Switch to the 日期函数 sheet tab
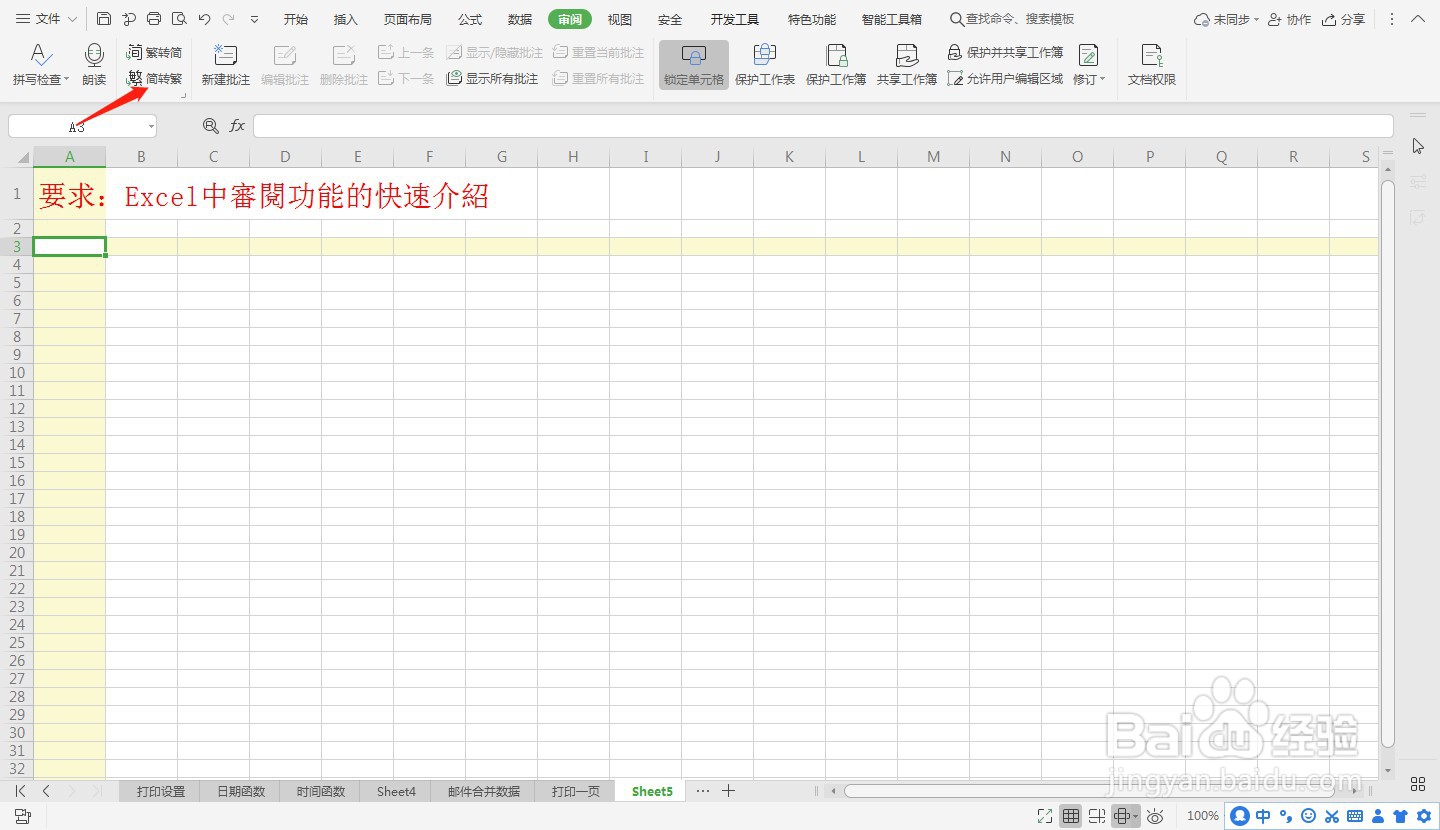 [241, 791]
